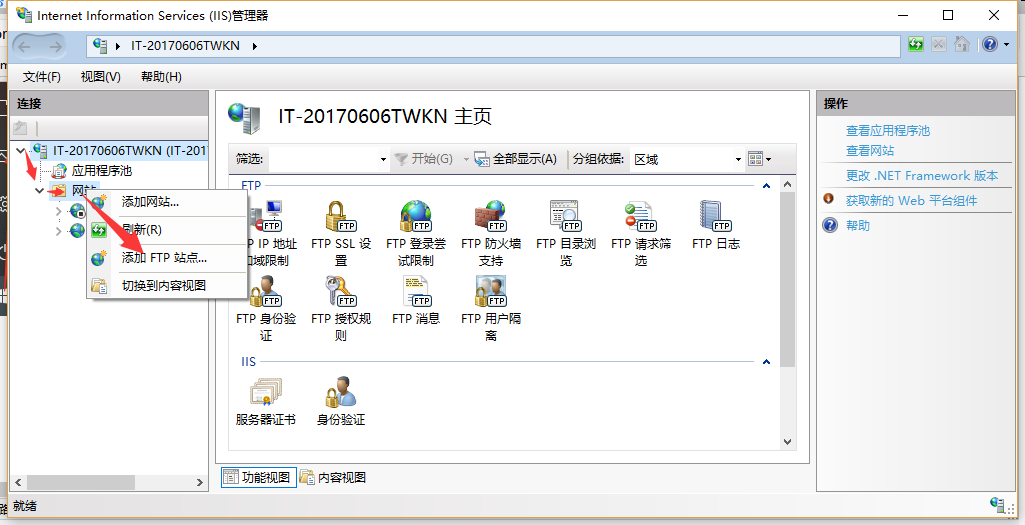Viewport: 1025px width, 525px height.
Task: Open 服务器证书 feature
Action: point(265,401)
